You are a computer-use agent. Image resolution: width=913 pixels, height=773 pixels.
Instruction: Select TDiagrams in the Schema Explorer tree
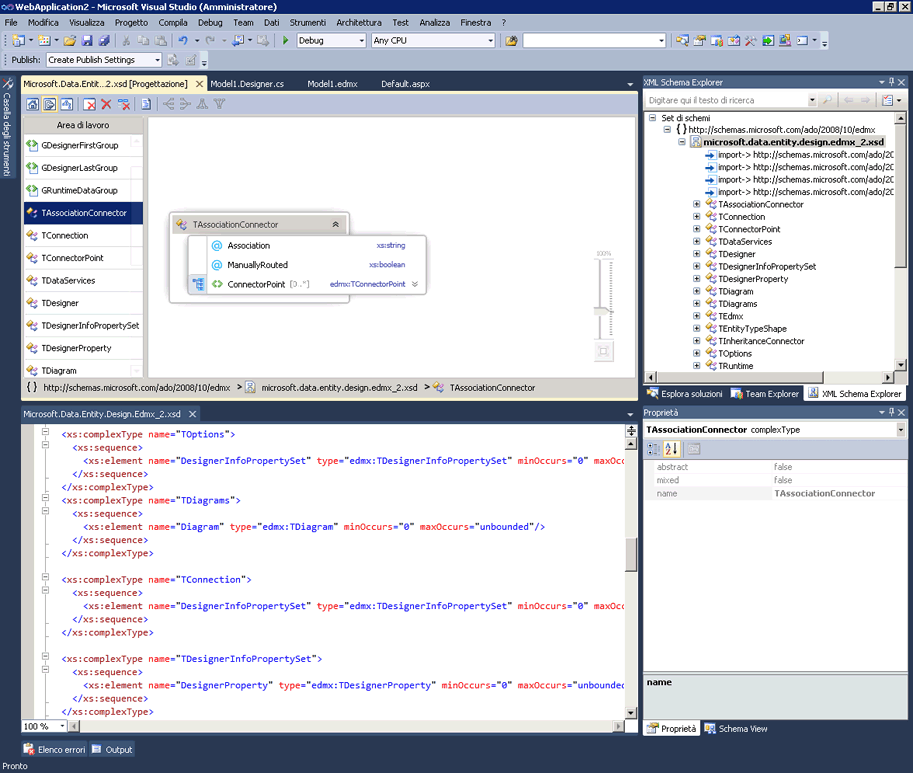(x=737, y=304)
